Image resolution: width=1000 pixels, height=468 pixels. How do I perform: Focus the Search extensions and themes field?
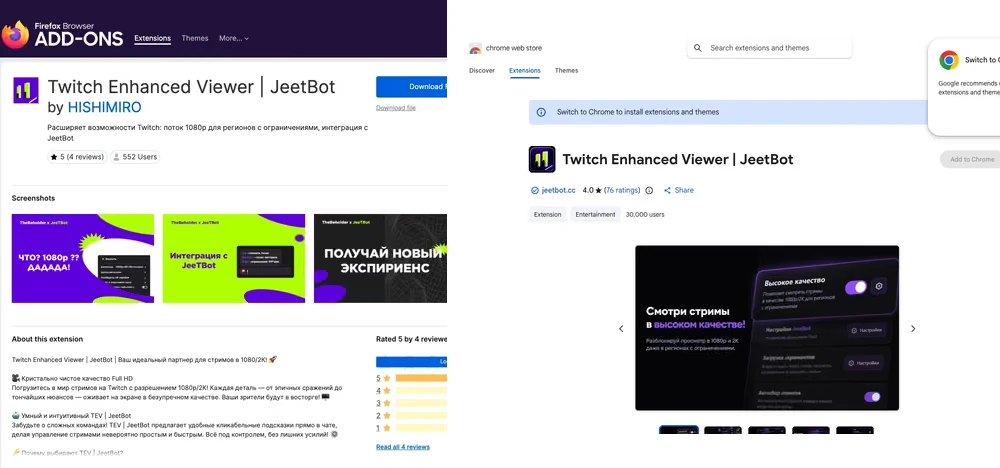(x=769, y=48)
